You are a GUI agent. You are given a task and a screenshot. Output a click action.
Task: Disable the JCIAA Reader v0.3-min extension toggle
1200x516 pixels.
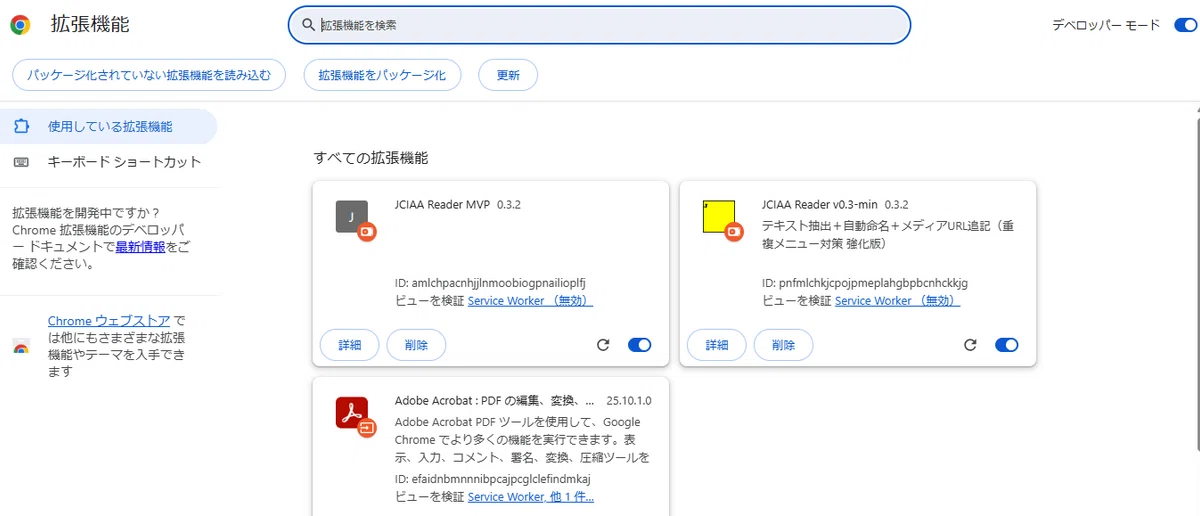1007,345
